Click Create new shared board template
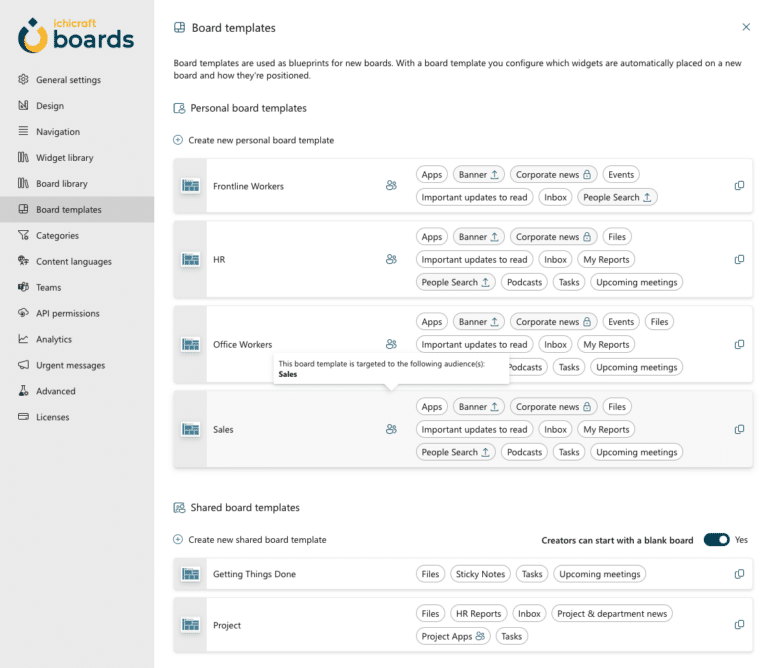768x668 pixels. 257,540
